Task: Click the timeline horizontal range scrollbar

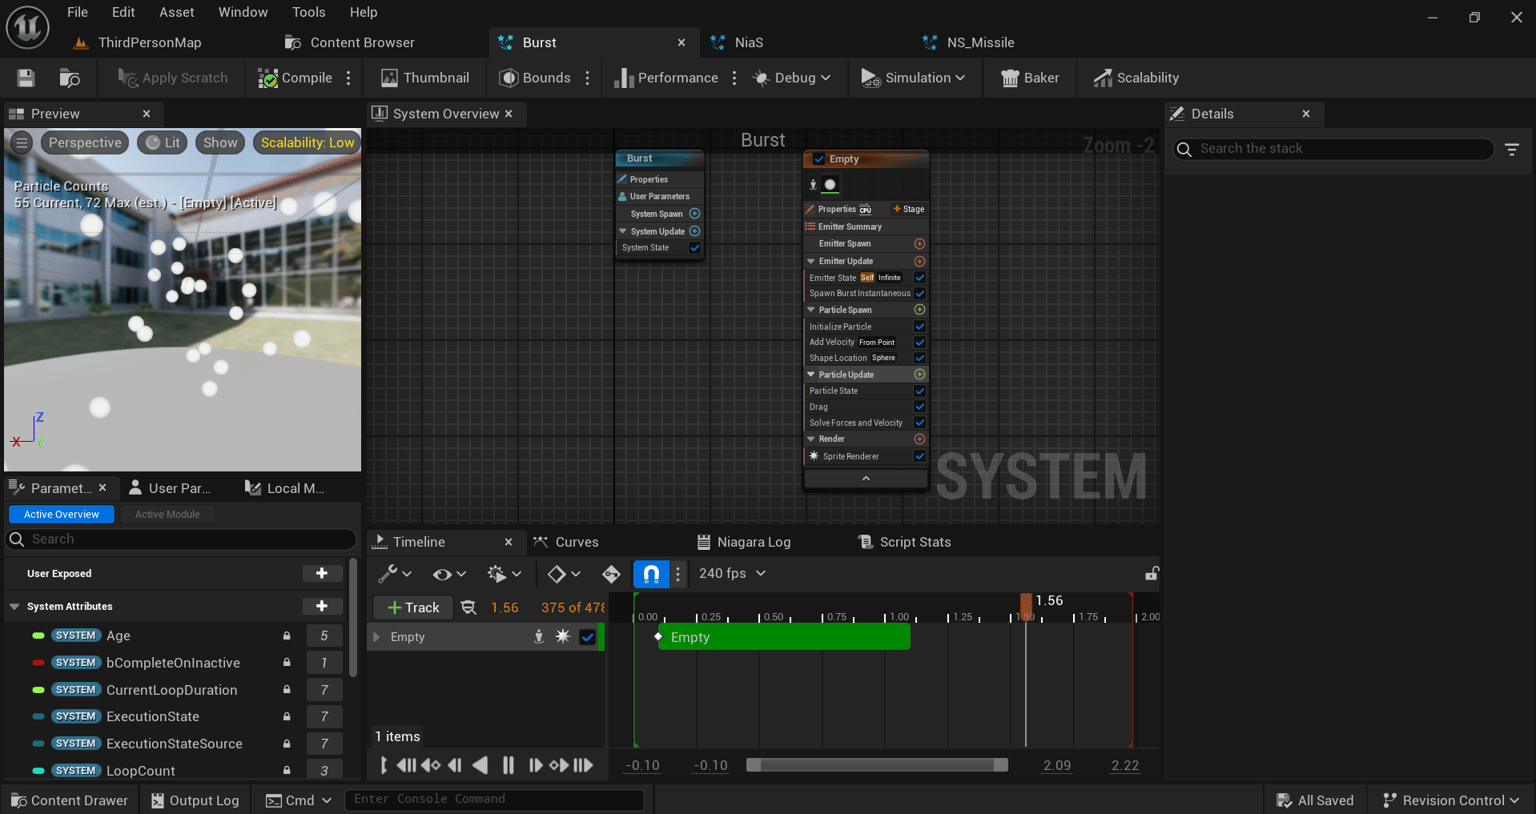Action: tap(877, 766)
